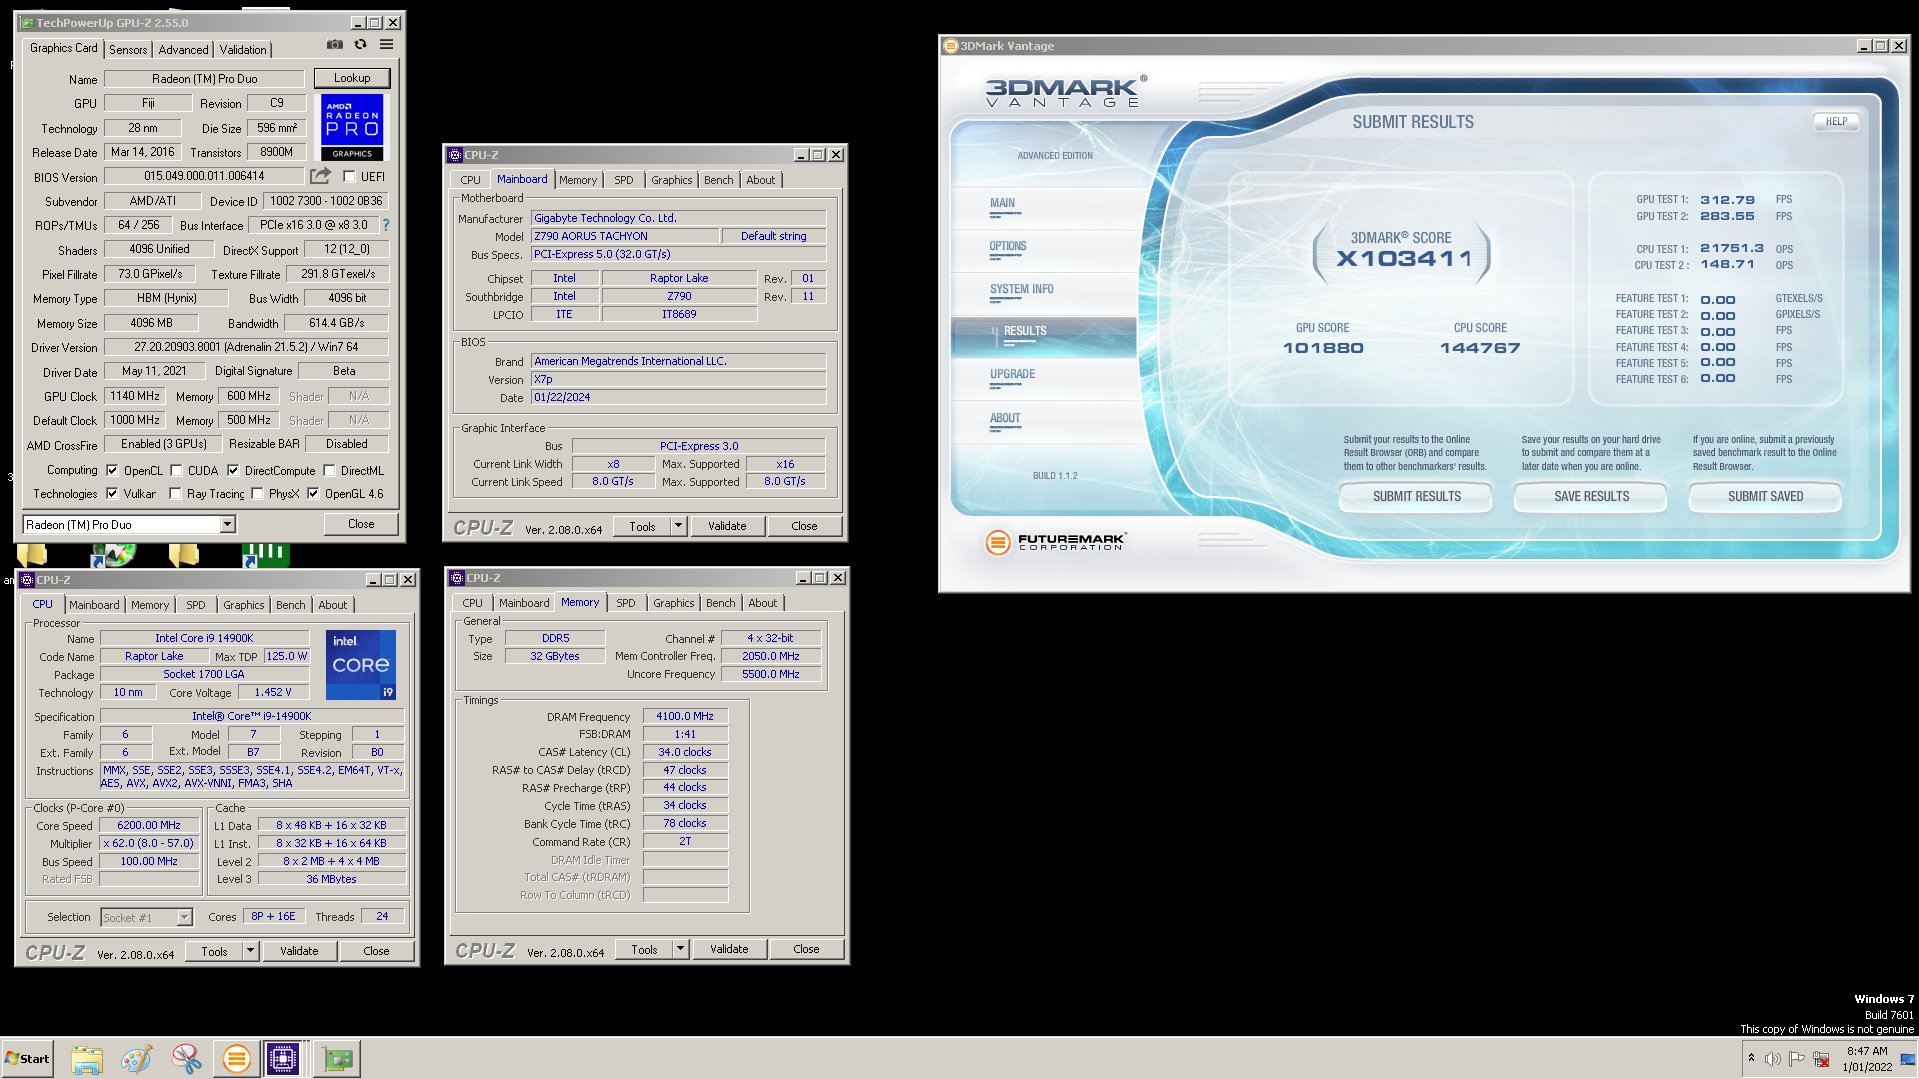Open Upgrade in 3DMark sidebar
This screenshot has width=1919, height=1079.
pos(1012,374)
